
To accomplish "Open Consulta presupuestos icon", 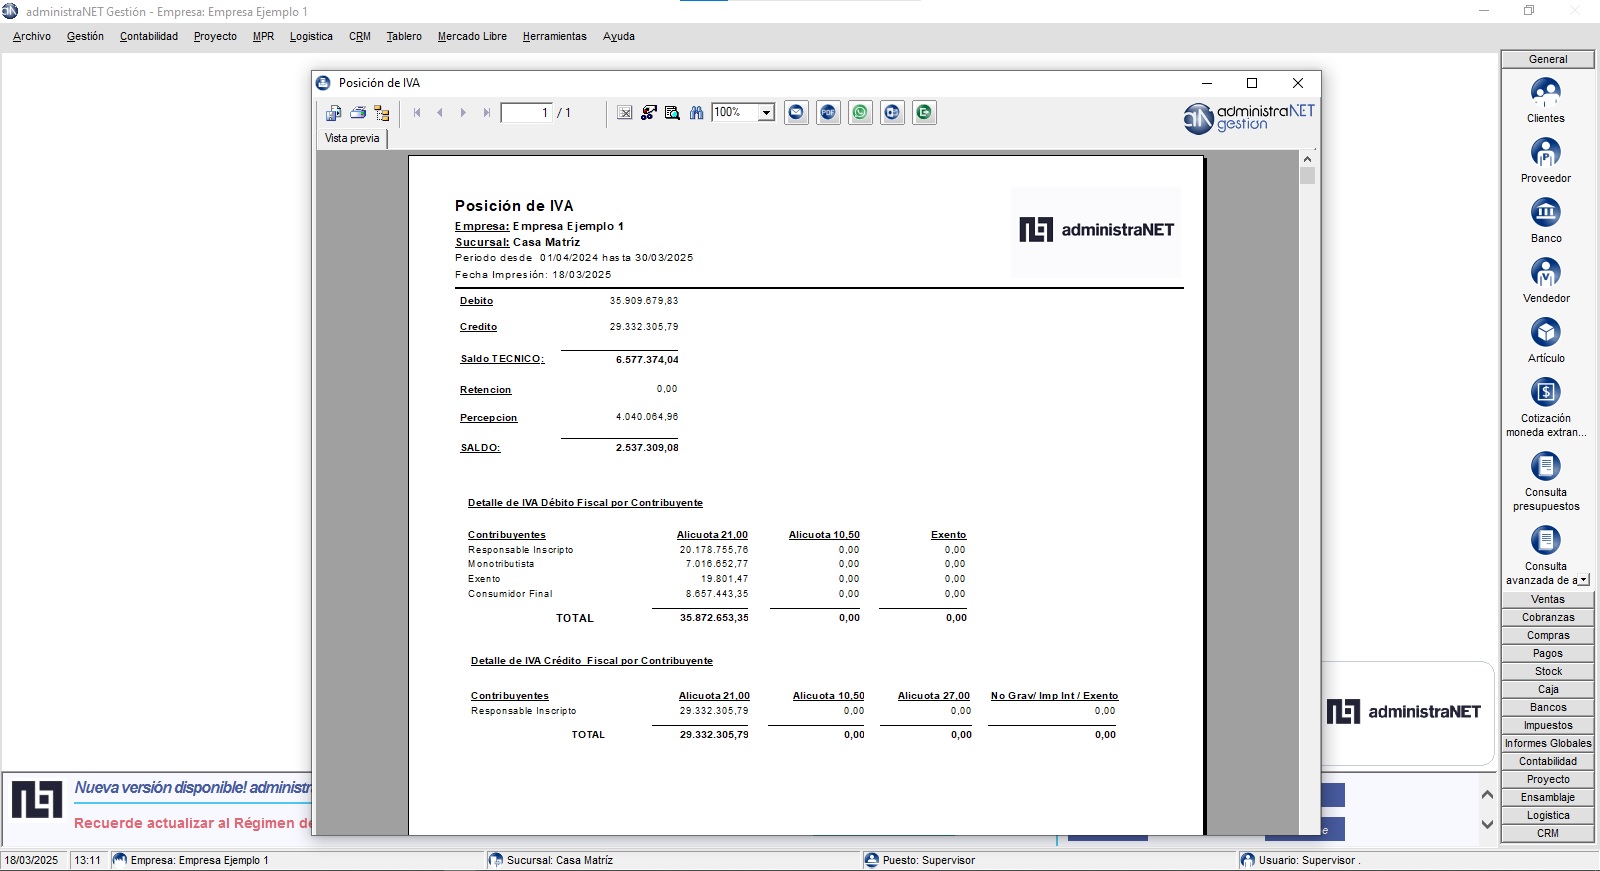I will (1546, 467).
